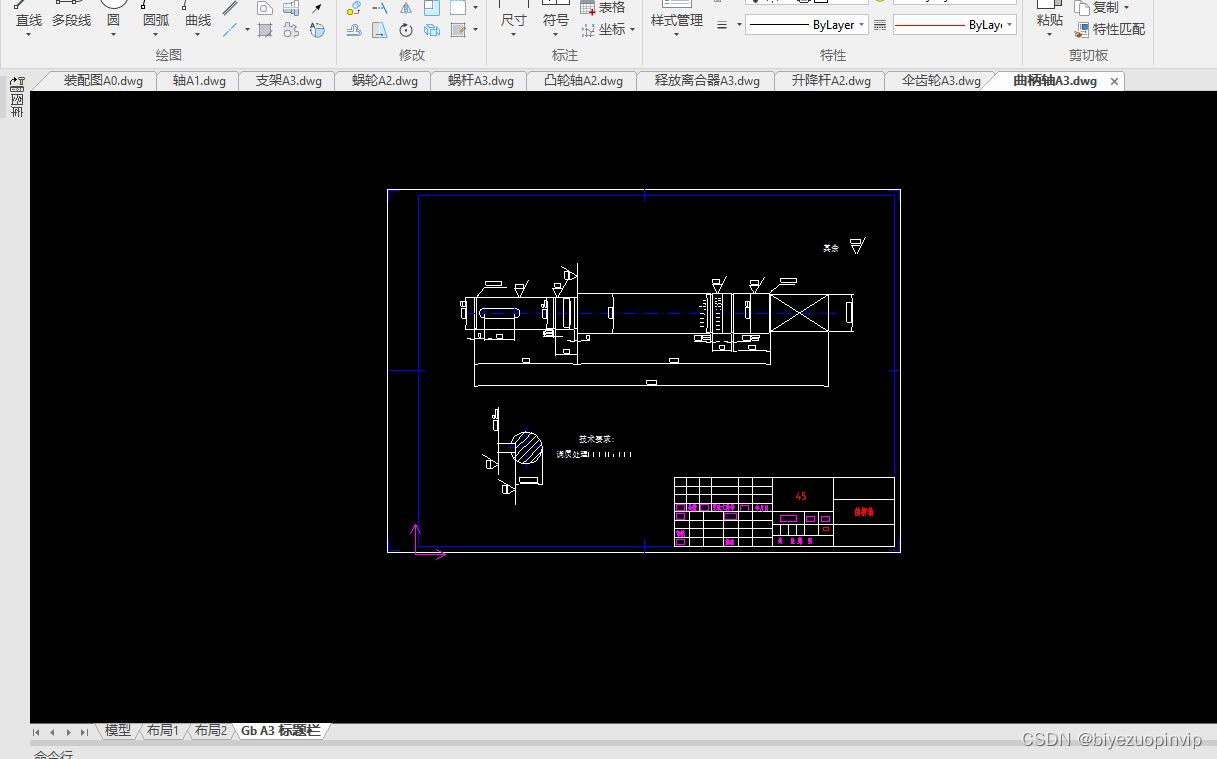1217x759 pixels.
Task: Click the hatch pattern icon in 绘图
Action: coord(265,30)
